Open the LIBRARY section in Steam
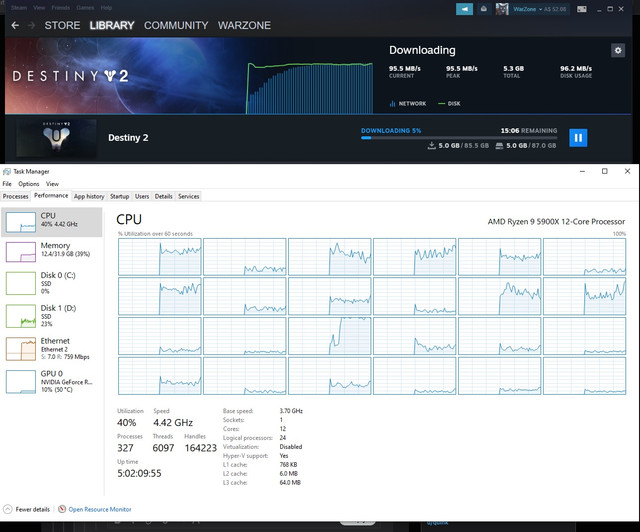The image size is (640, 532). tap(112, 25)
